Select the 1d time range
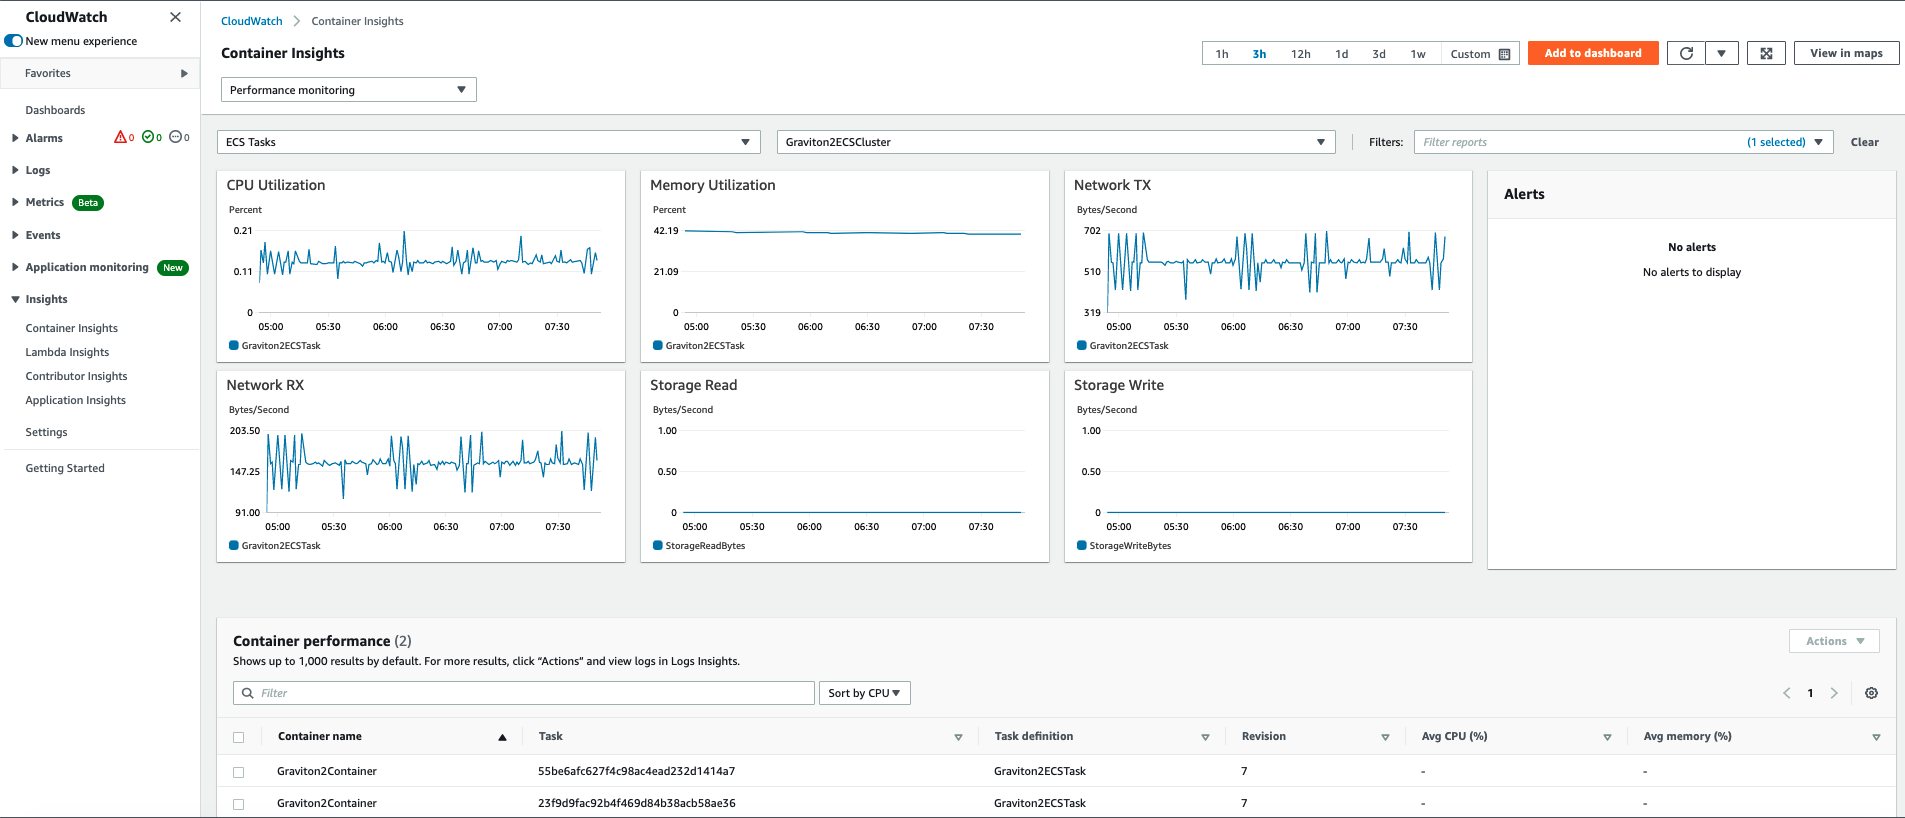The height and width of the screenshot is (818, 1905). [1341, 54]
